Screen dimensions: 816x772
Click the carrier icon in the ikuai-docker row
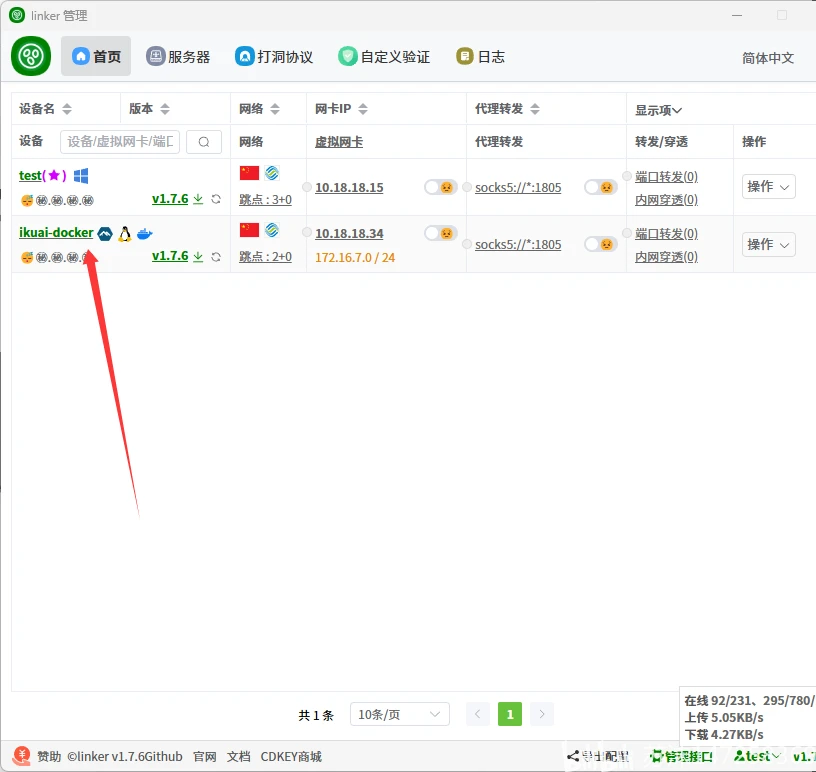pos(272,230)
